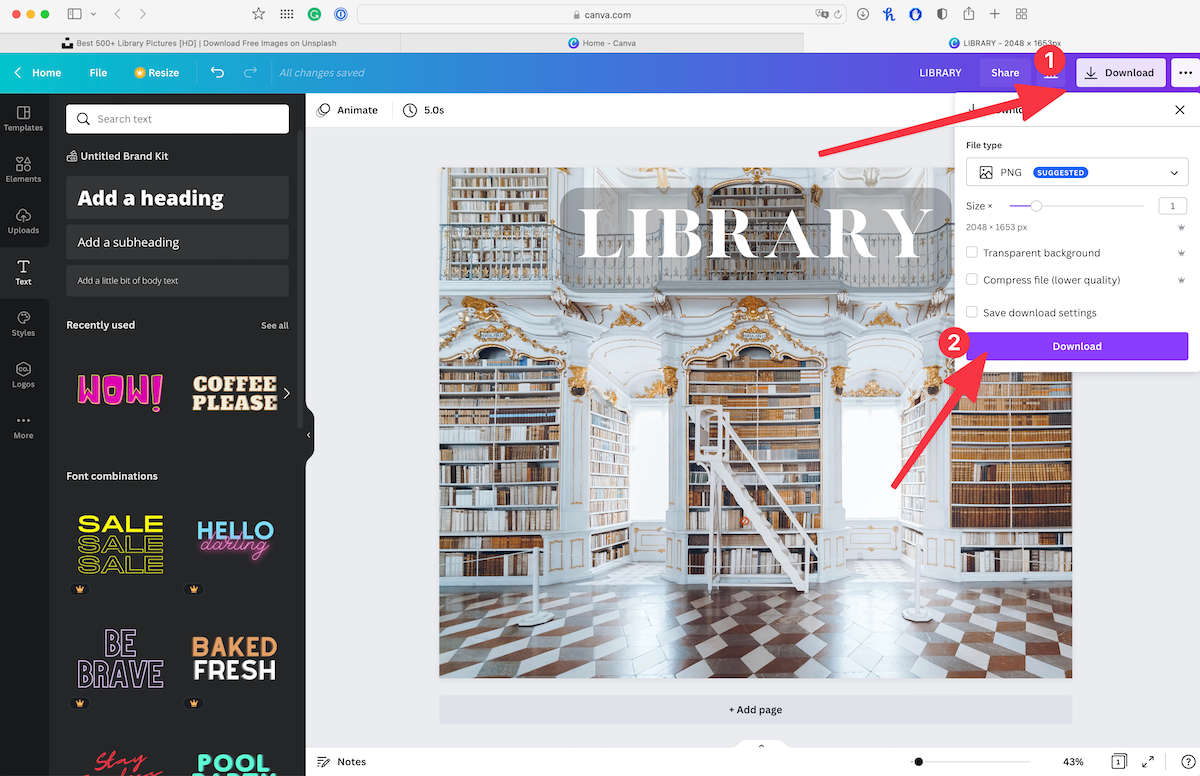Open the PNG file type dropdown

(1077, 173)
